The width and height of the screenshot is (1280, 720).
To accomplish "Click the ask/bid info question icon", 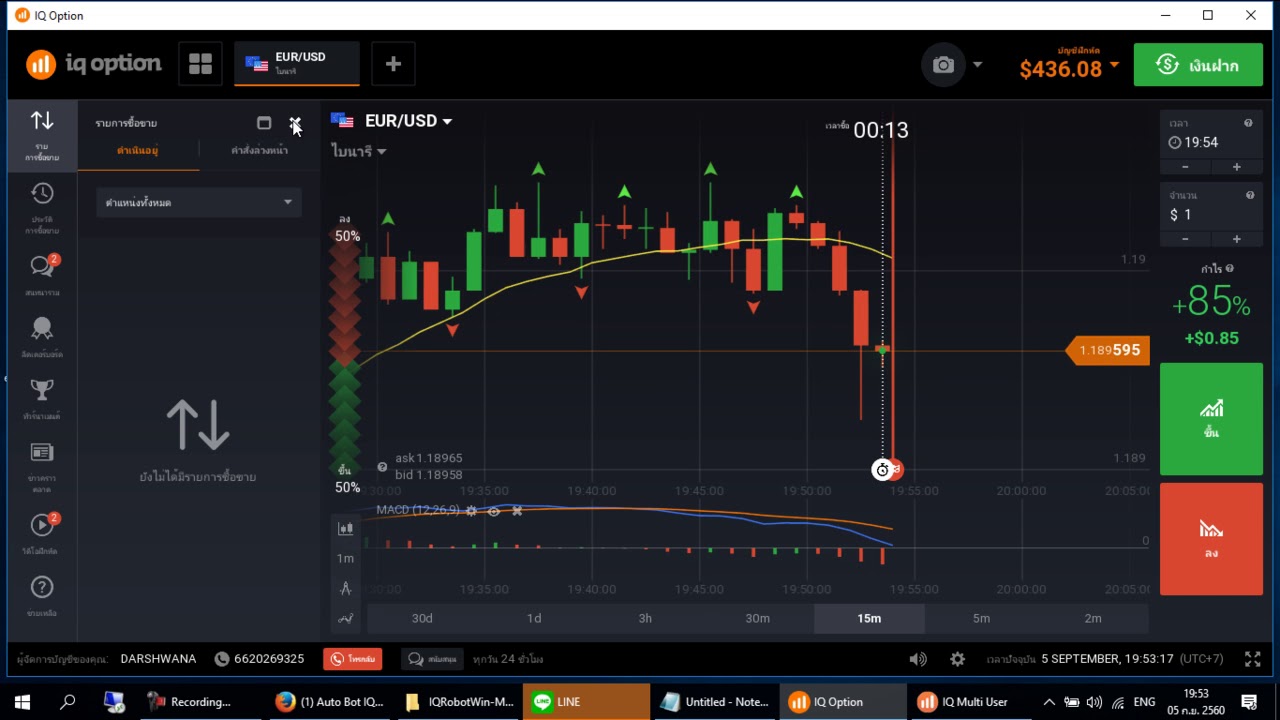I will click(382, 467).
